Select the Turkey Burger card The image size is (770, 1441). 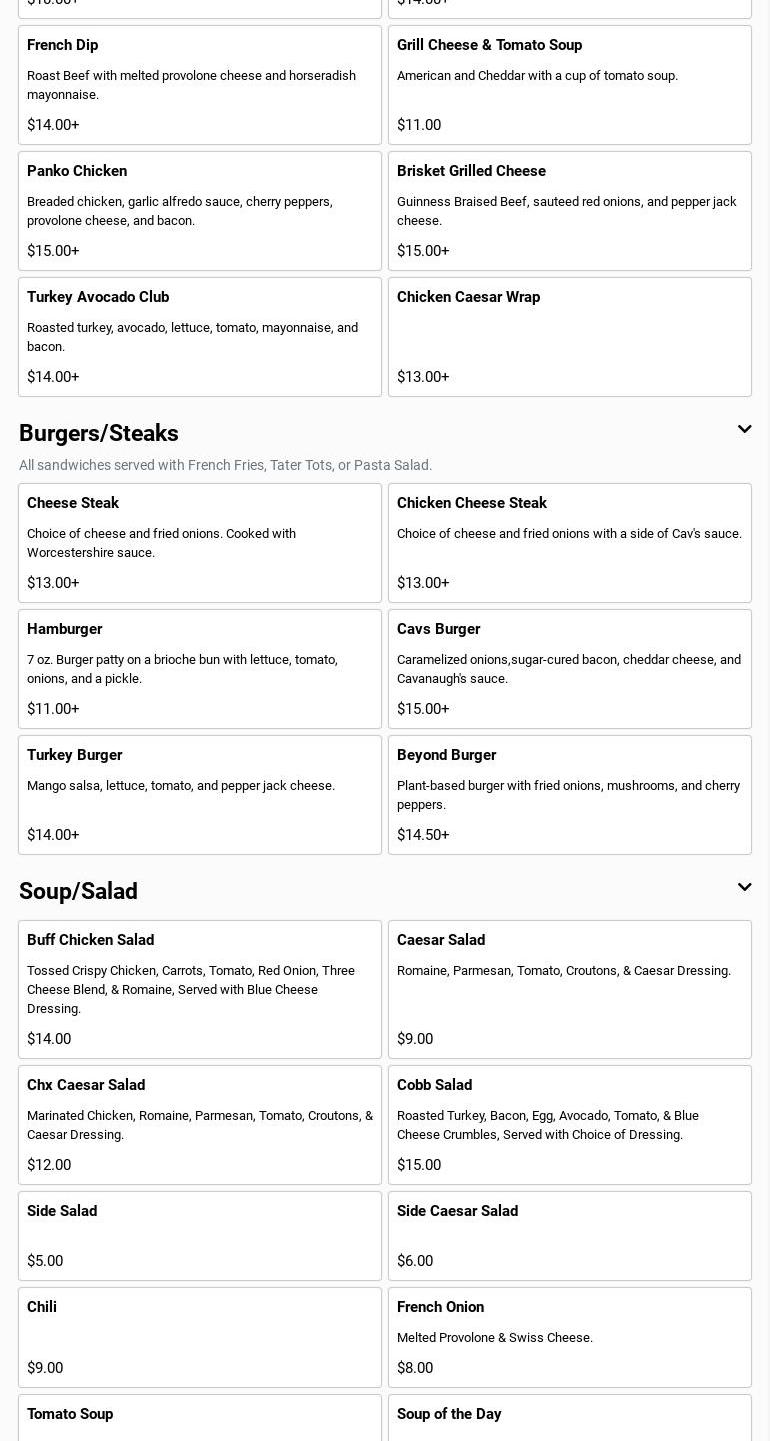[x=200, y=795]
